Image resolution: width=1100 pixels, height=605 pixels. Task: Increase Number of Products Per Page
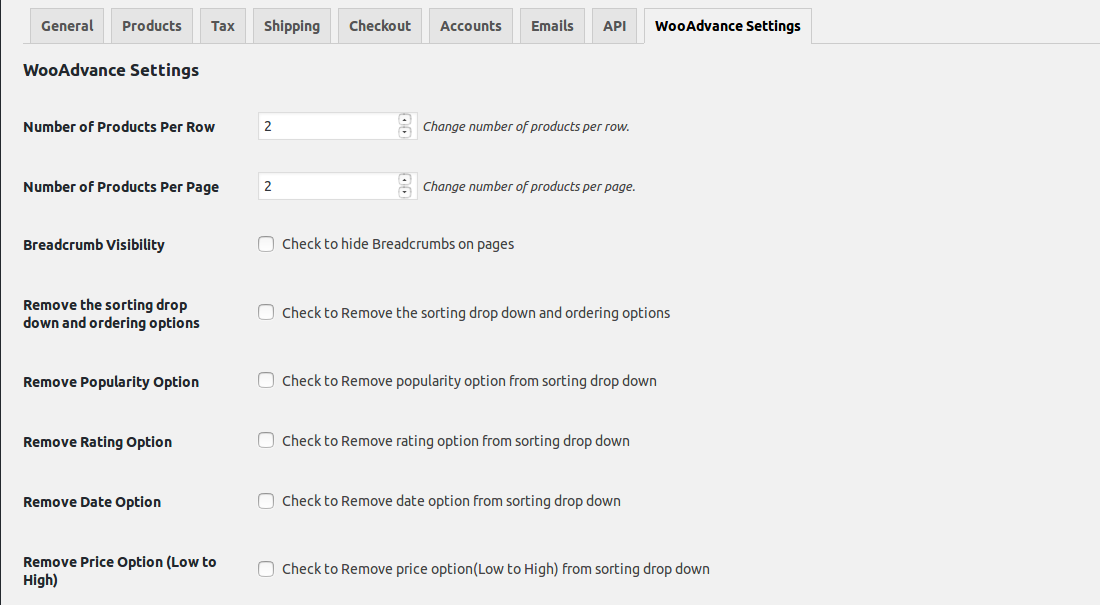pos(405,180)
